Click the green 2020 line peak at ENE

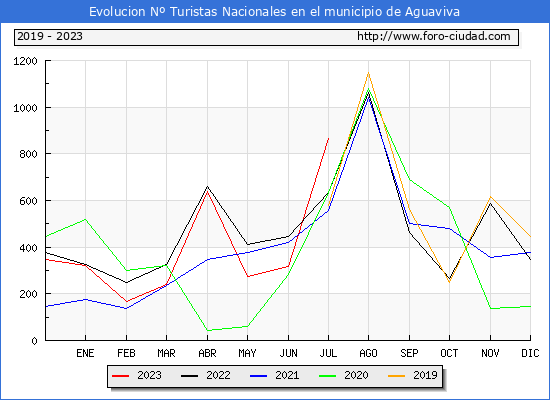click(85, 219)
